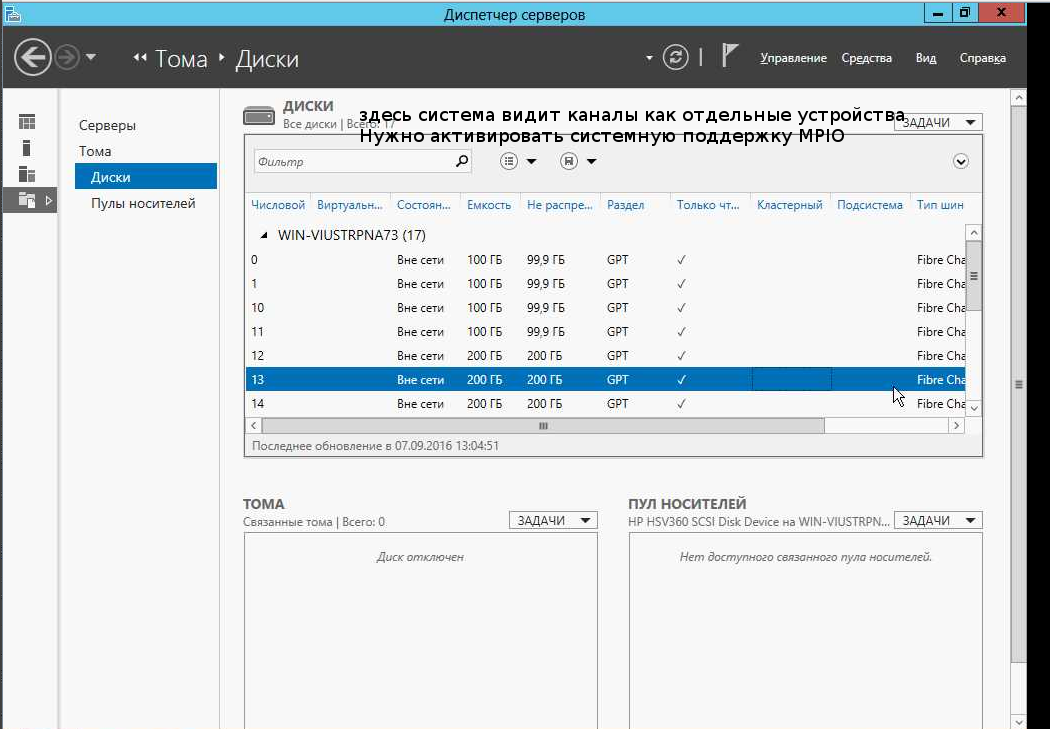
Task: Click the Диски breadcrumb
Action: [267, 59]
